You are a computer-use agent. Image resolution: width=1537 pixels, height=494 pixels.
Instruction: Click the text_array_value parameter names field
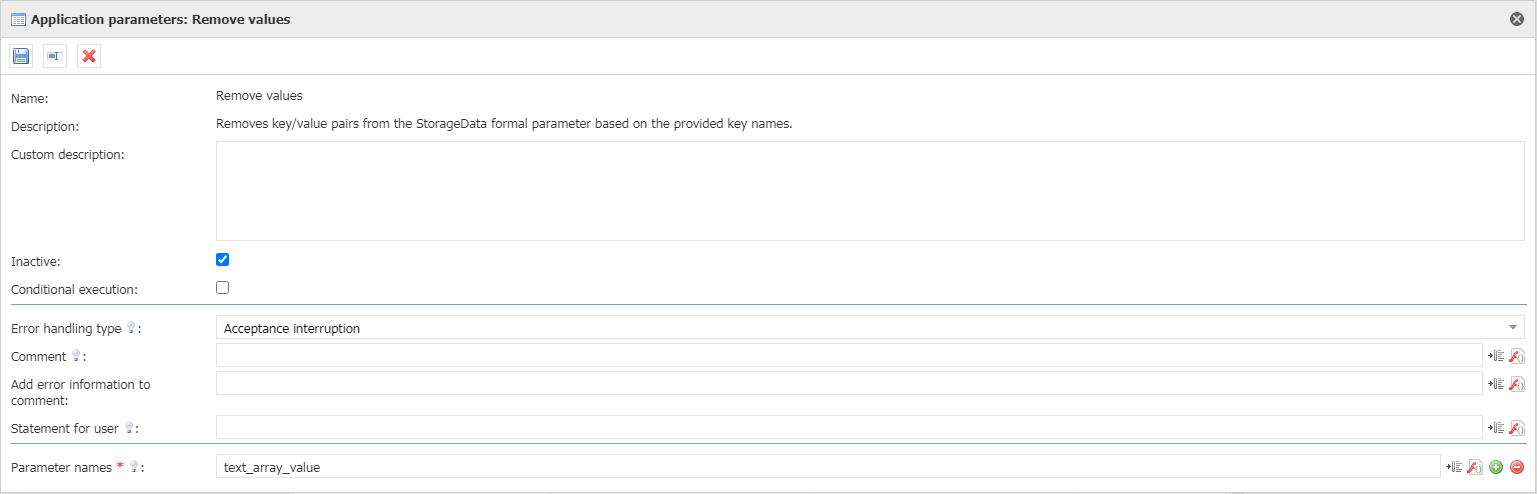[828, 467]
